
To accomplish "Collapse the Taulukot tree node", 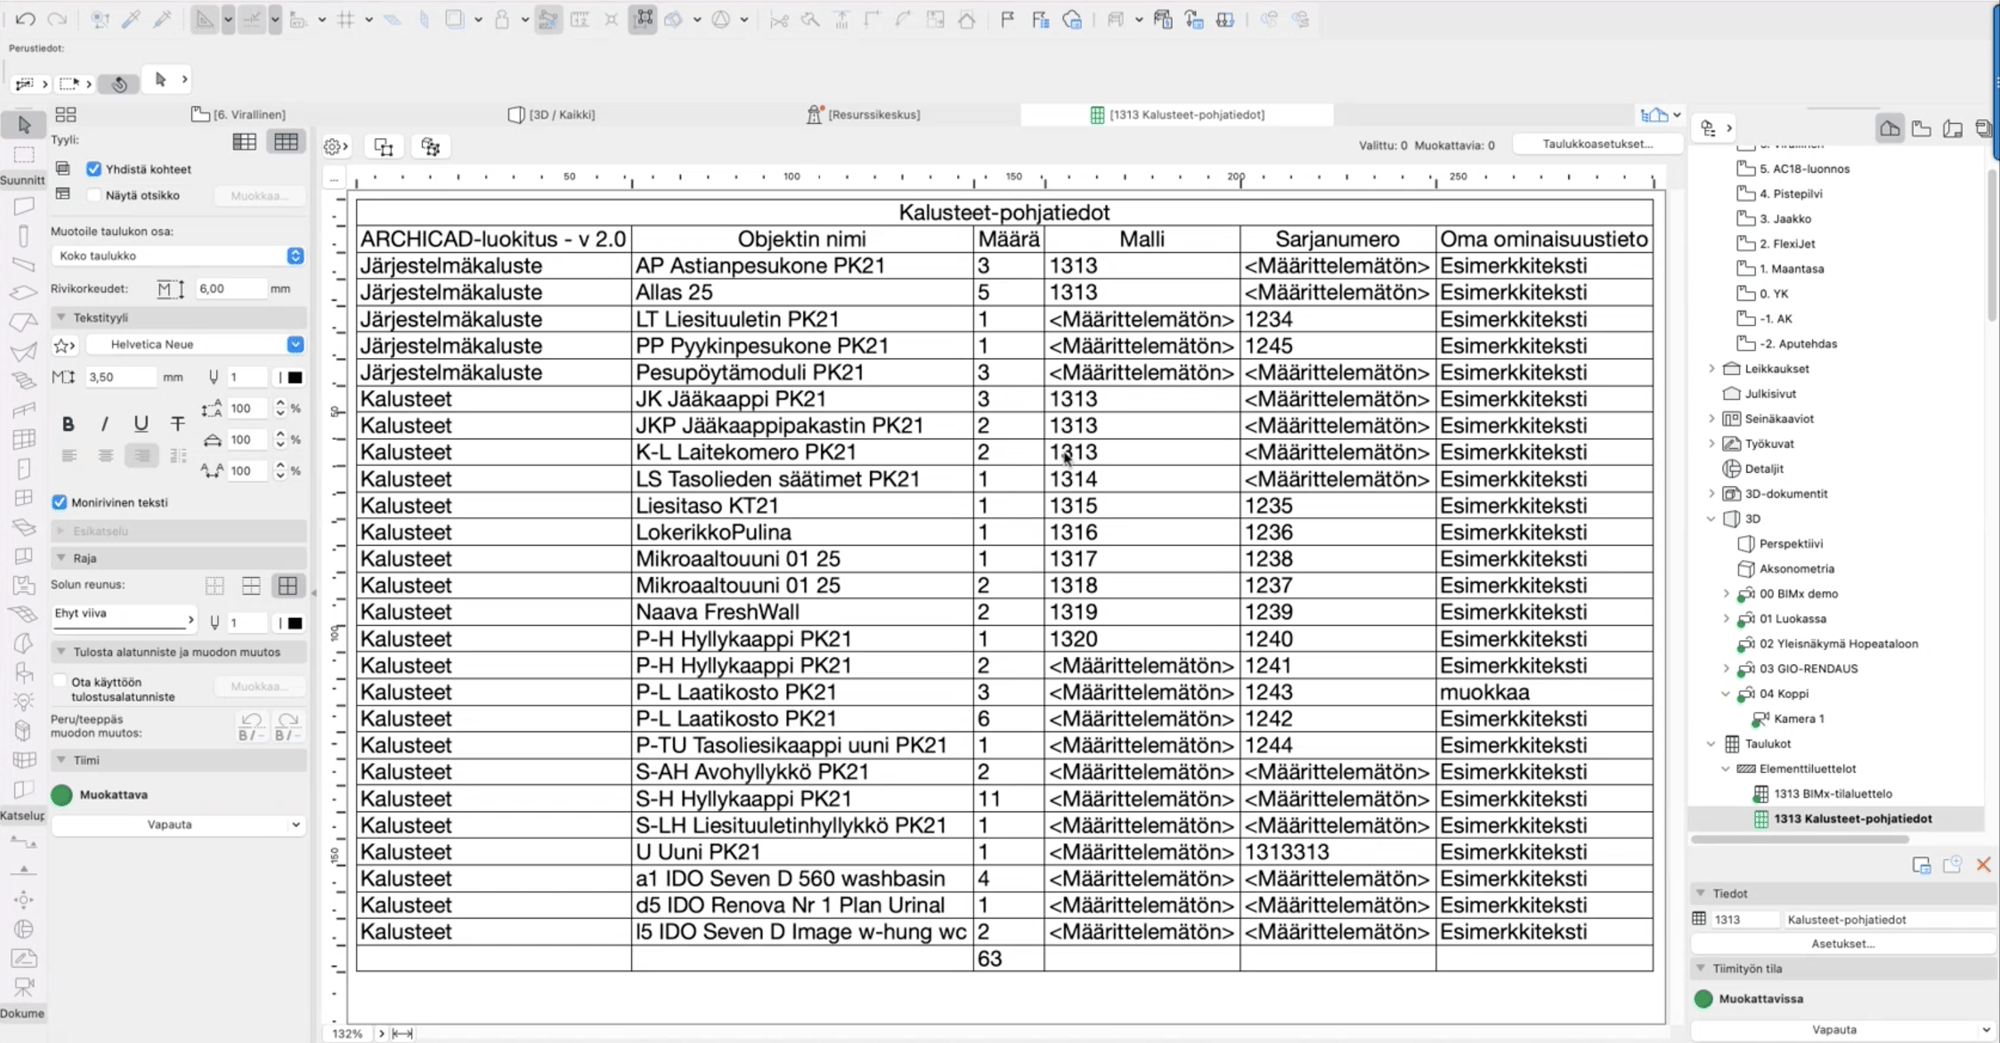I will pyautogui.click(x=1711, y=744).
